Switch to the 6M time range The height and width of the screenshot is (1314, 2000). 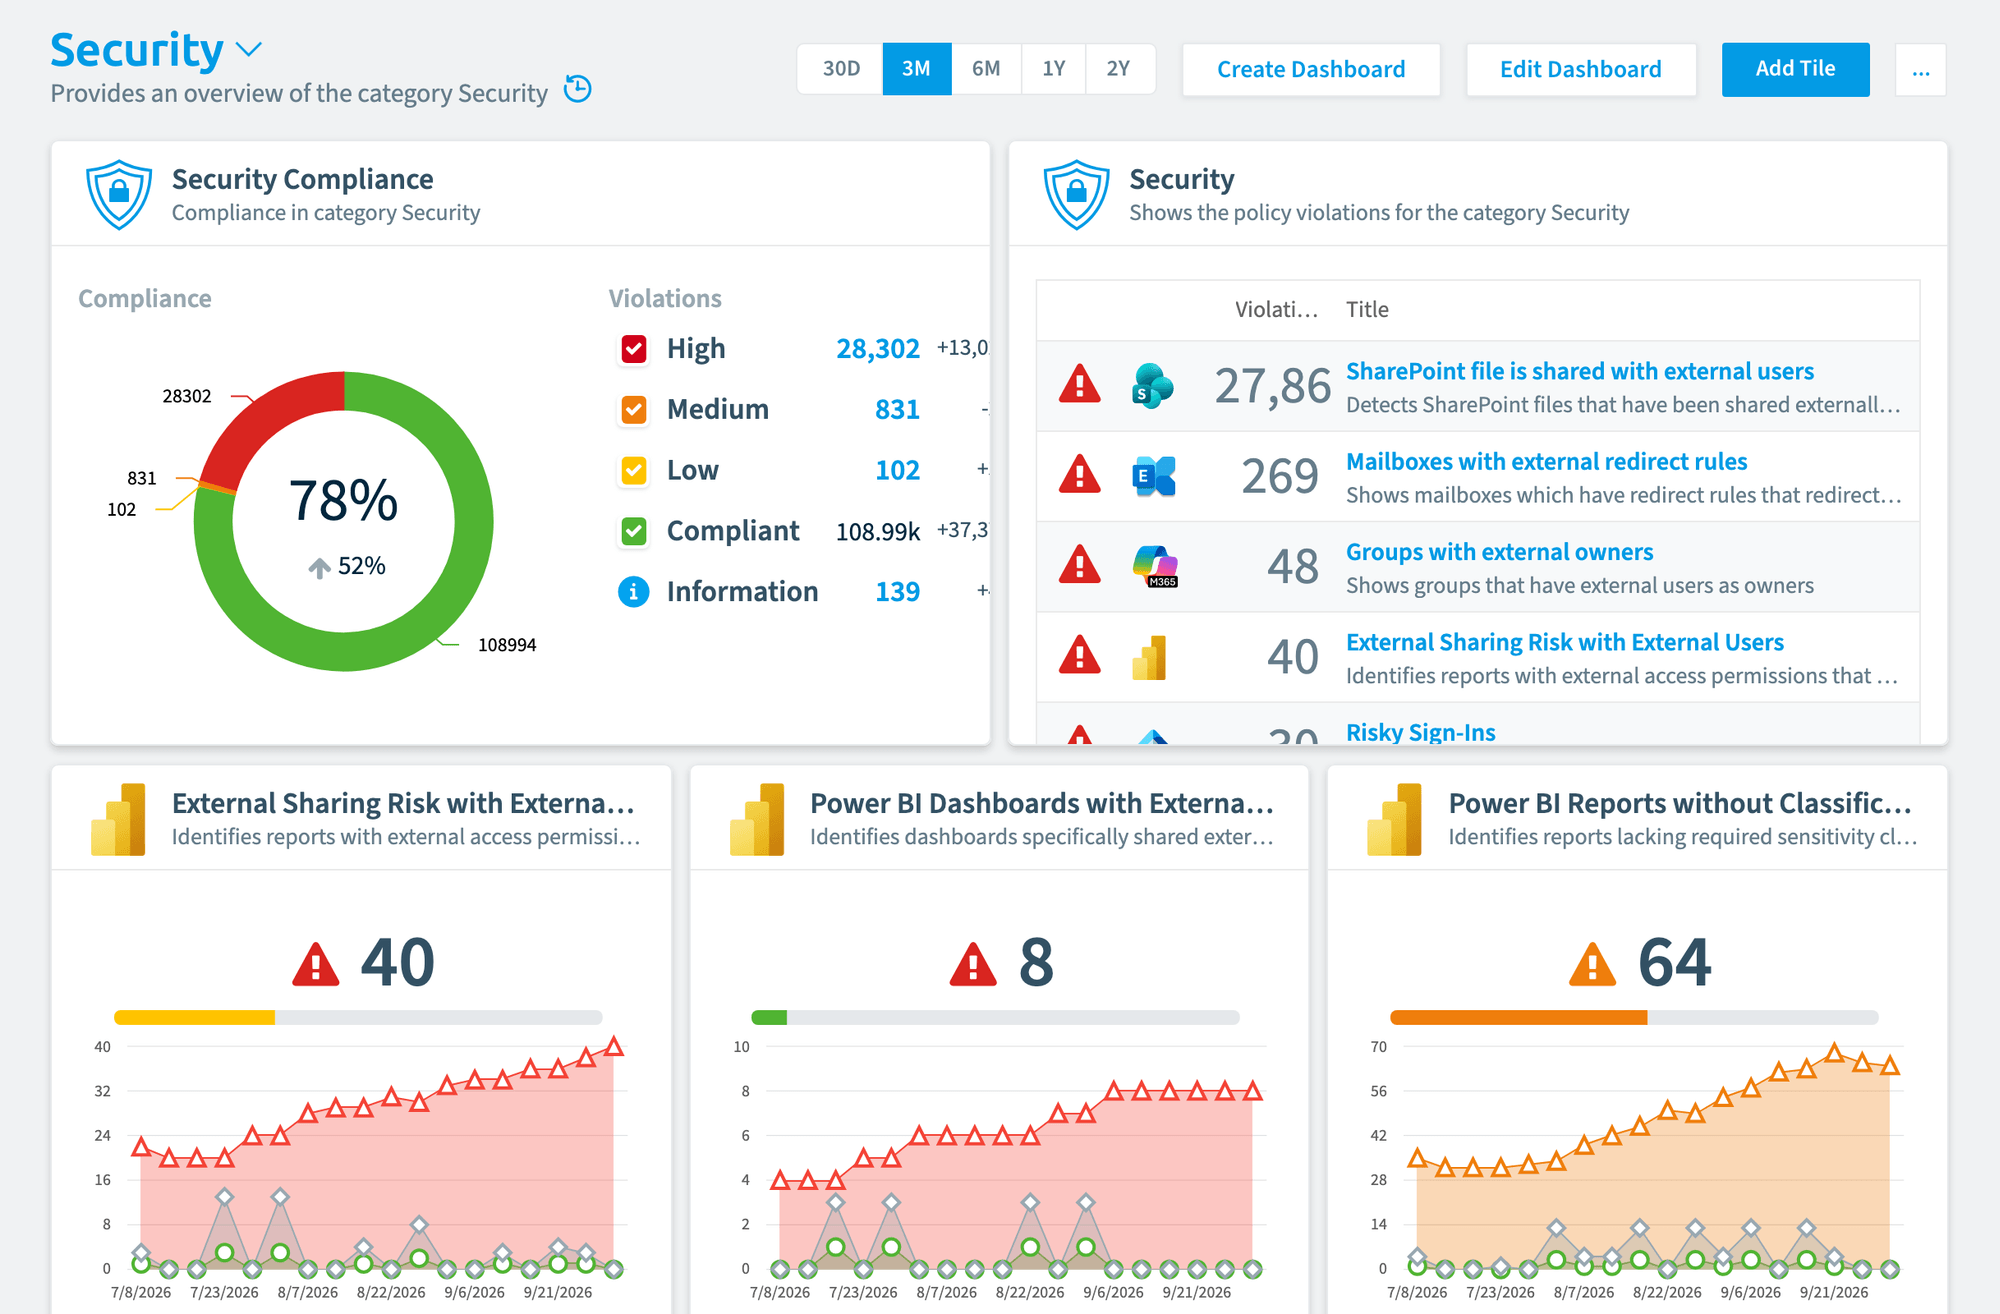coord(986,69)
